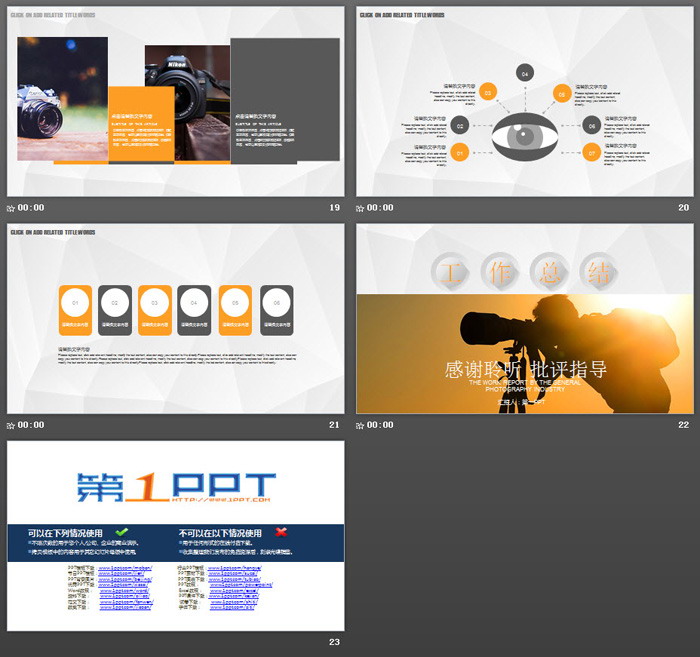Select slide 22 with the photographer silhouette
700x657 pixels.
pos(524,318)
